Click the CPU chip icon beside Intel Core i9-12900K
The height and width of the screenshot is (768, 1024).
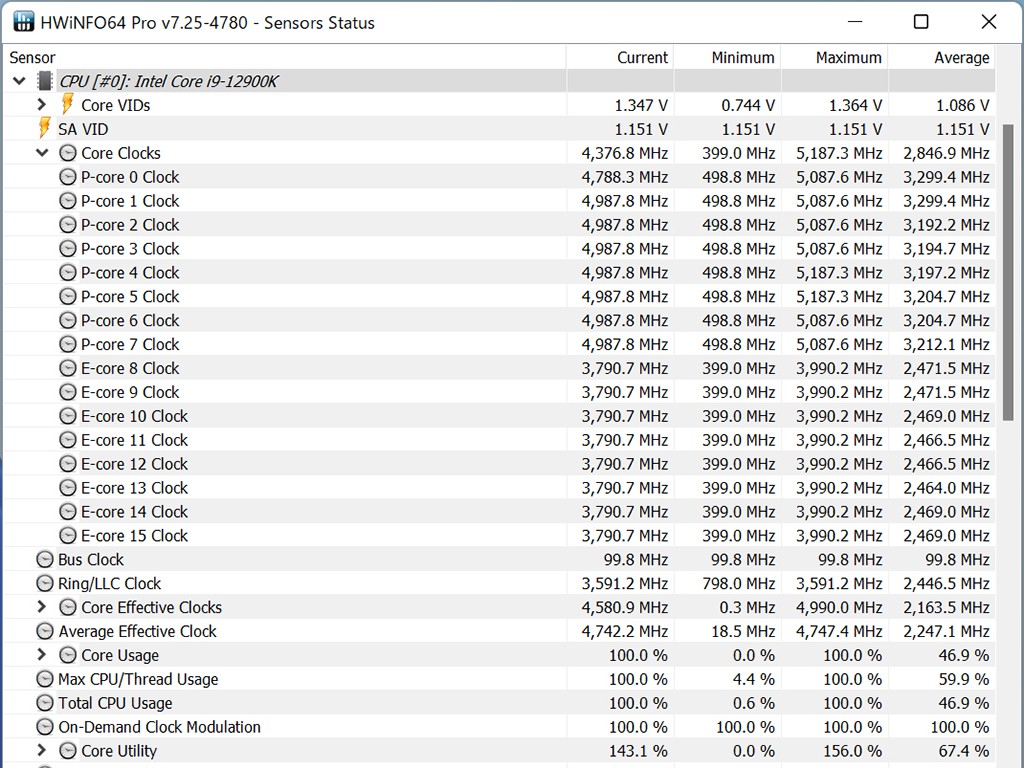coord(45,81)
